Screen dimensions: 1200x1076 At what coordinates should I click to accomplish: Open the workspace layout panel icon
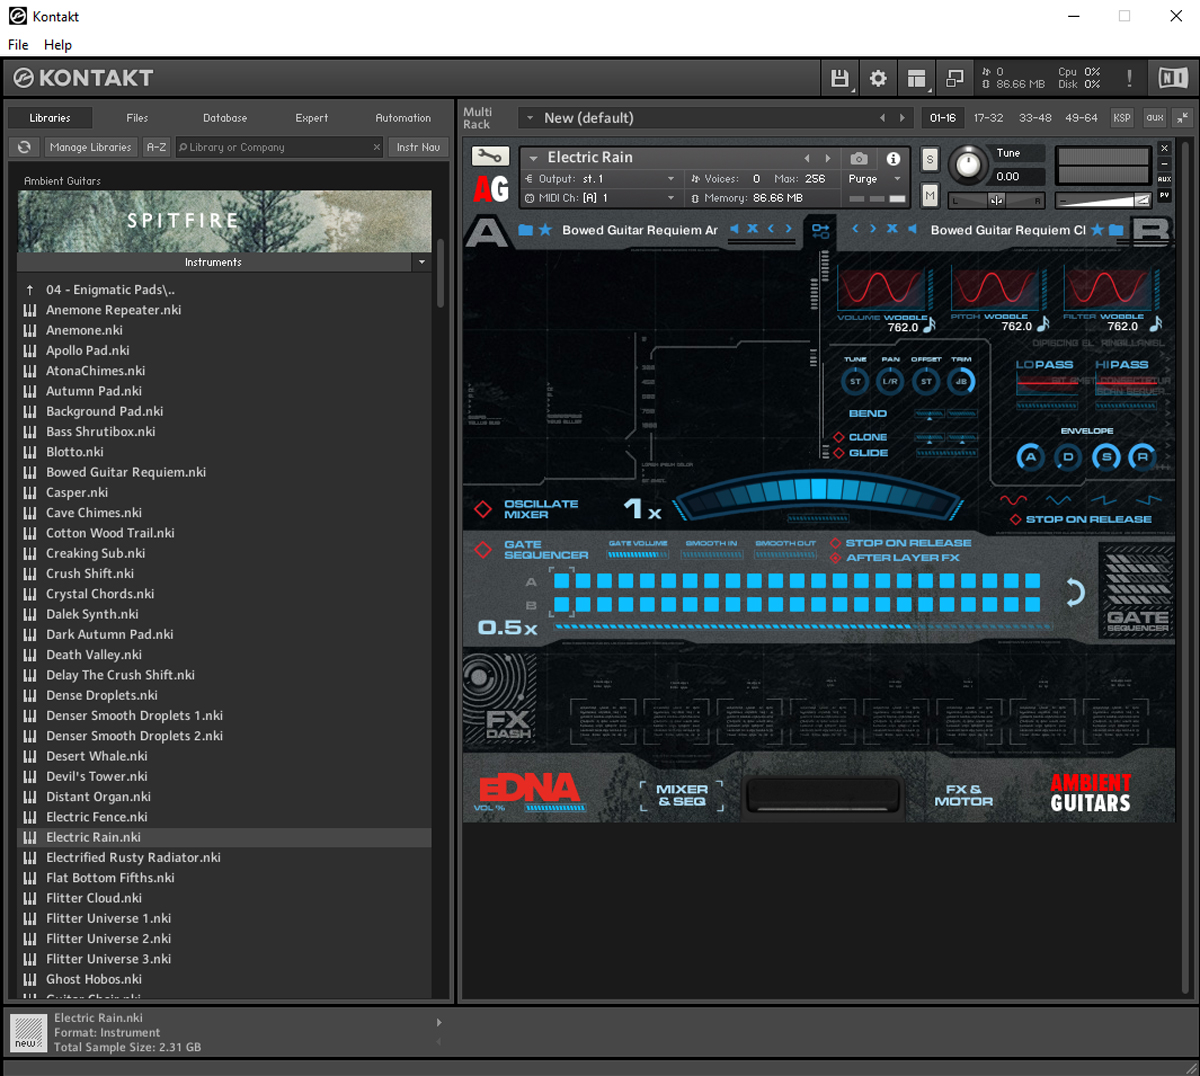[x=916, y=78]
